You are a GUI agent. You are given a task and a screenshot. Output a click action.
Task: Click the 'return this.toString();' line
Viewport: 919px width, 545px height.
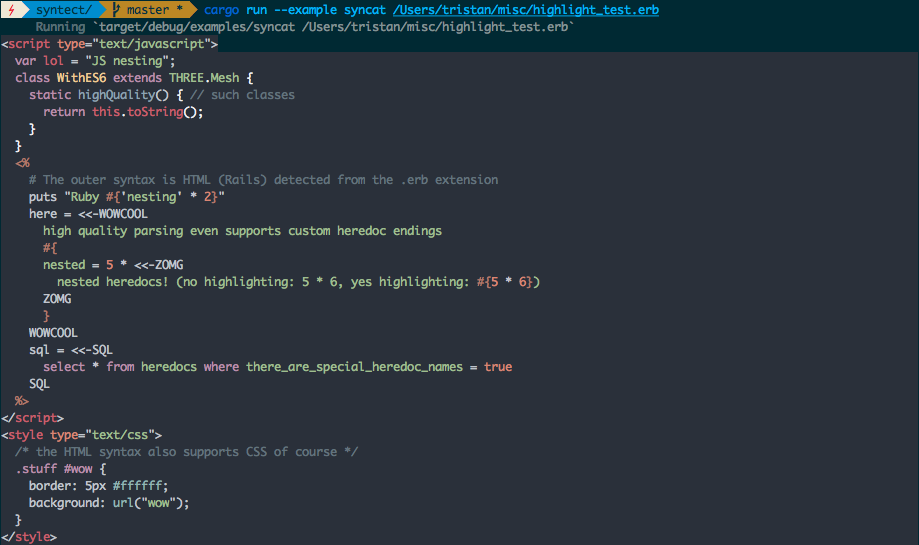coord(123,112)
